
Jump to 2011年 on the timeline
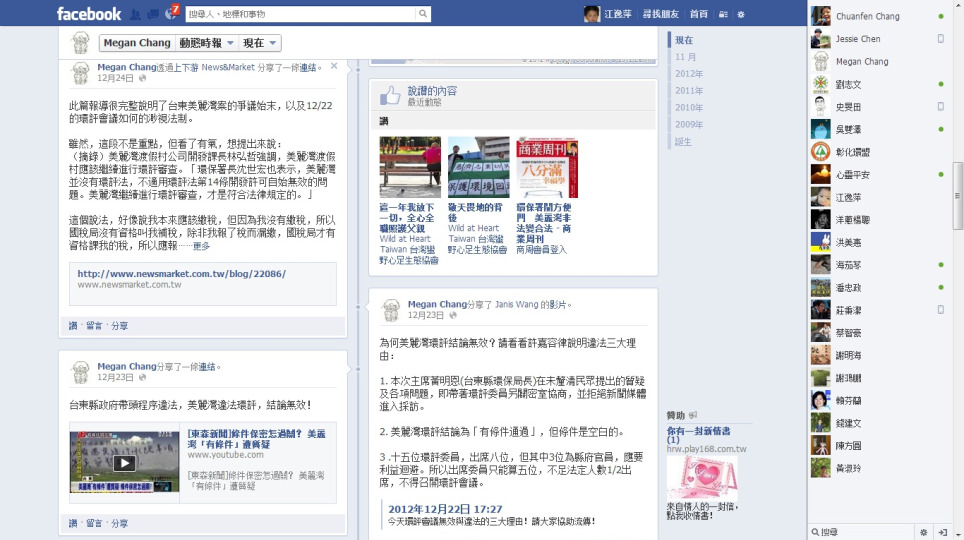tap(689, 90)
